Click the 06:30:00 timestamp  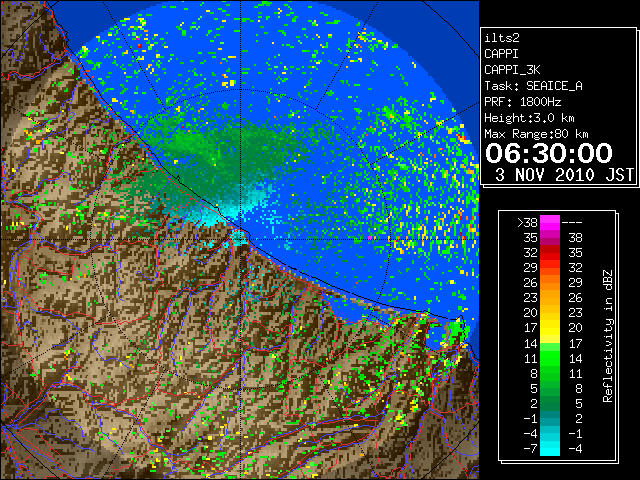(549, 153)
